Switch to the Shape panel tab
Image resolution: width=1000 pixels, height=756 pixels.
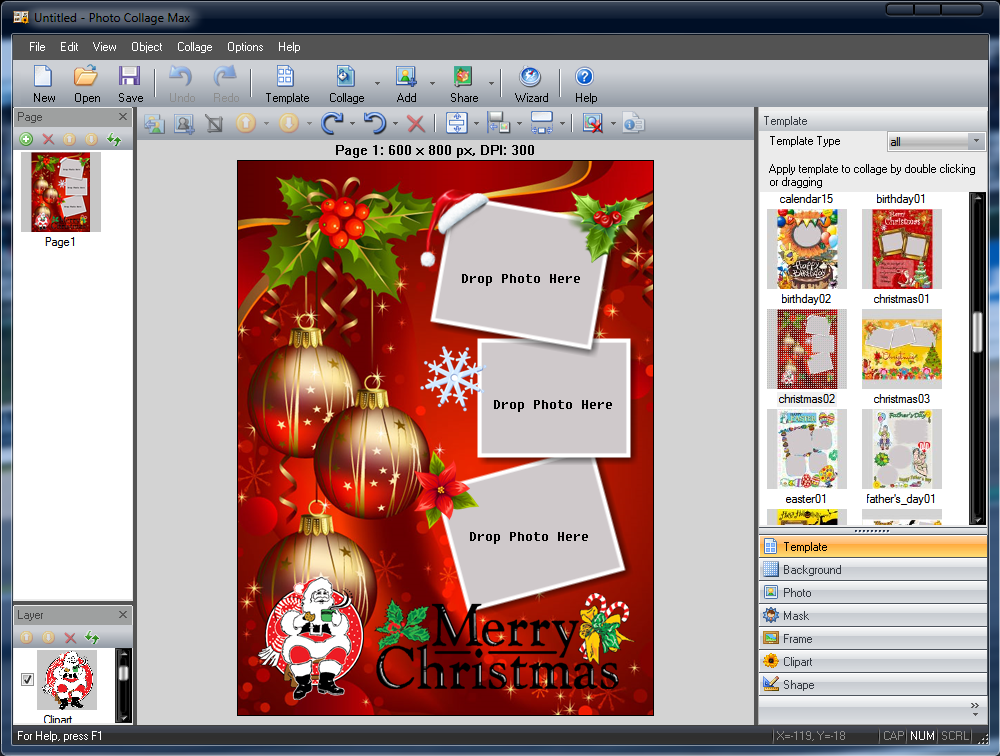pos(873,685)
